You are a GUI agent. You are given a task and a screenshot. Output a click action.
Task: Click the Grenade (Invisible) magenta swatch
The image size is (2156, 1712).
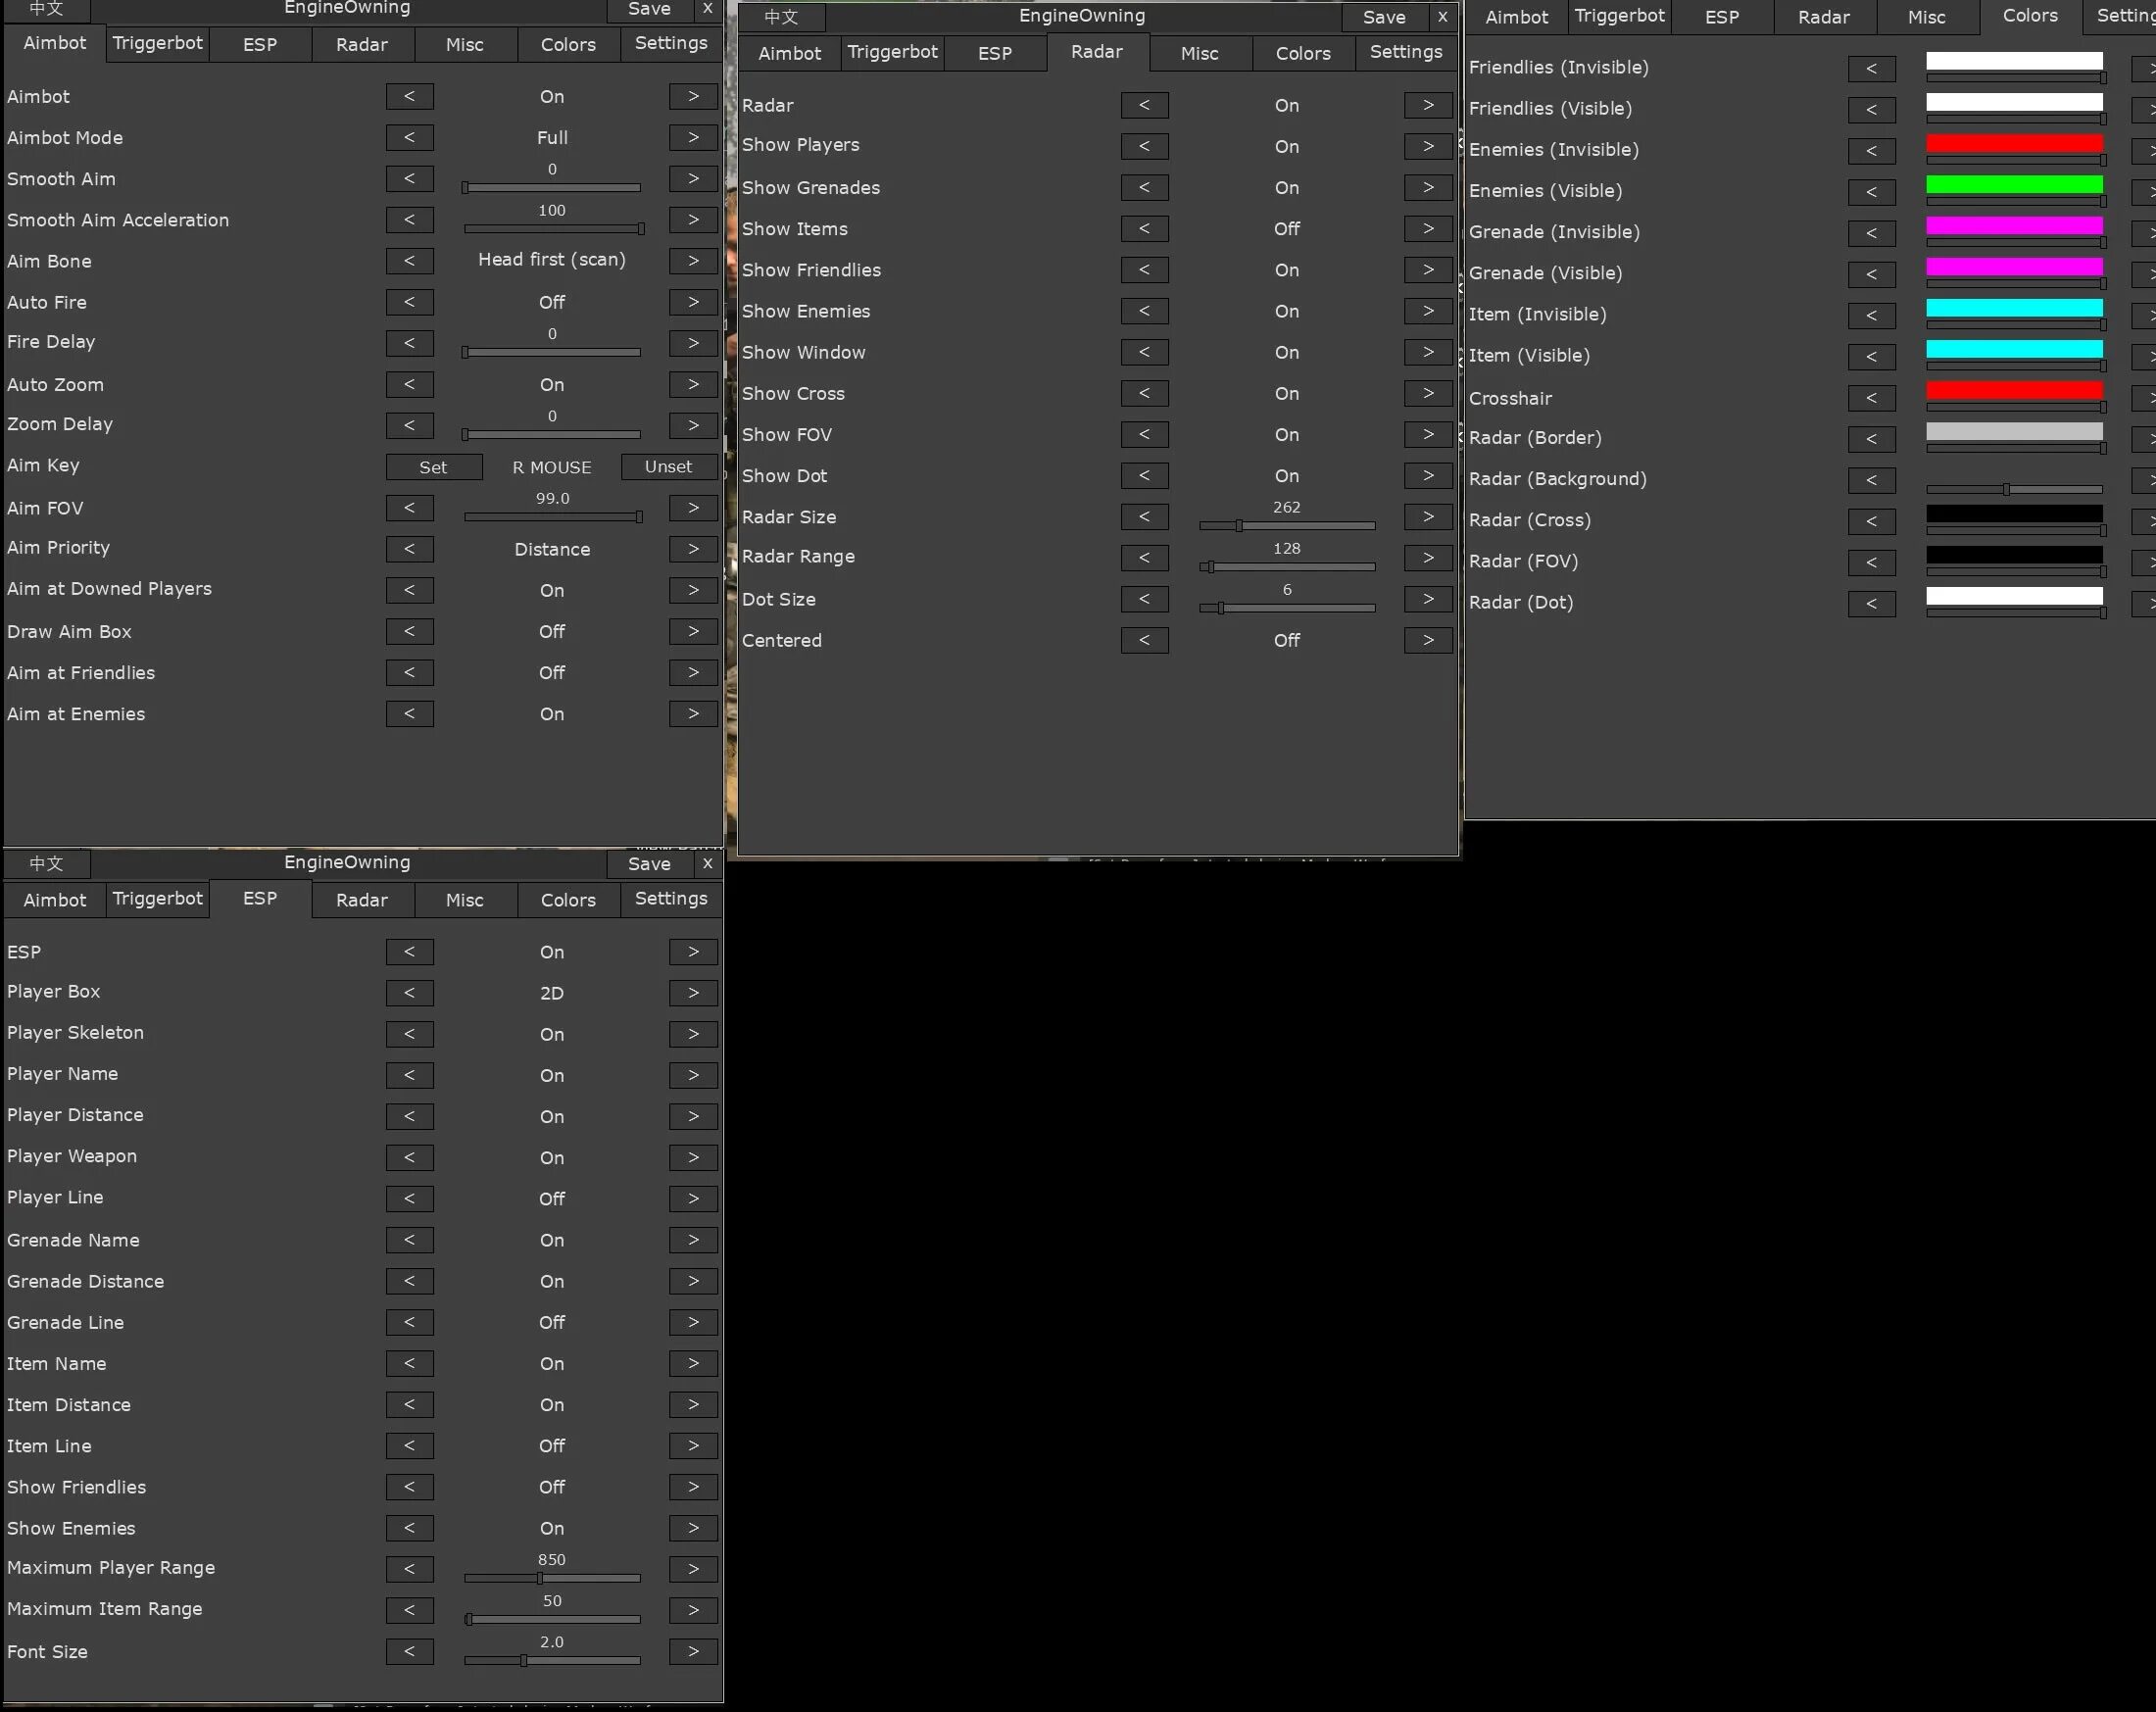(x=2014, y=225)
